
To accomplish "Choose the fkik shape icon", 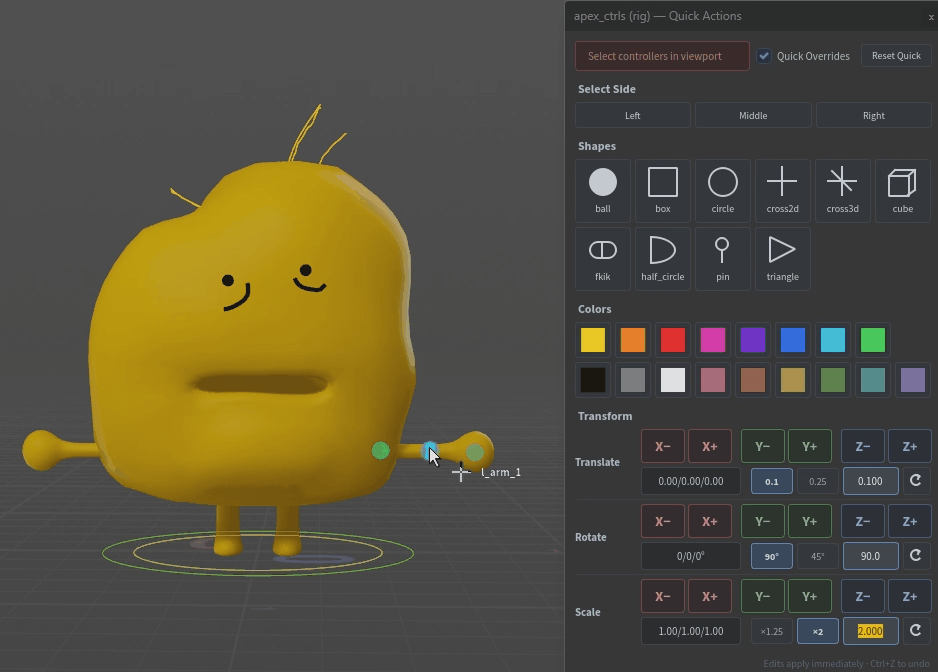I will 602,259.
